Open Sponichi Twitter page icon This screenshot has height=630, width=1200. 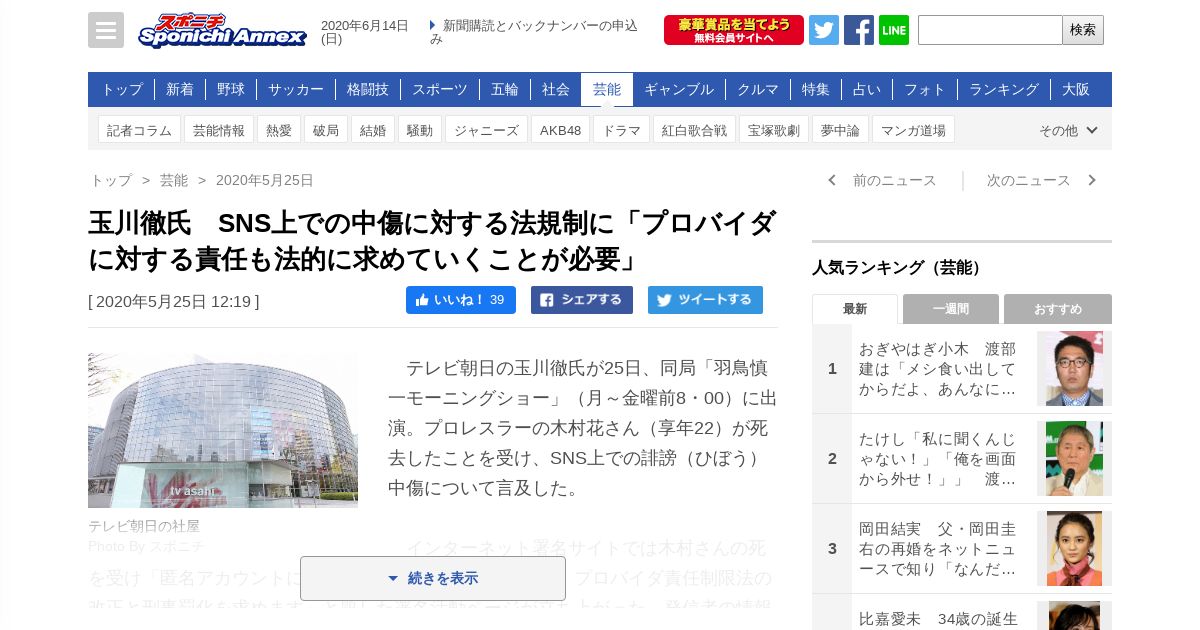click(824, 30)
